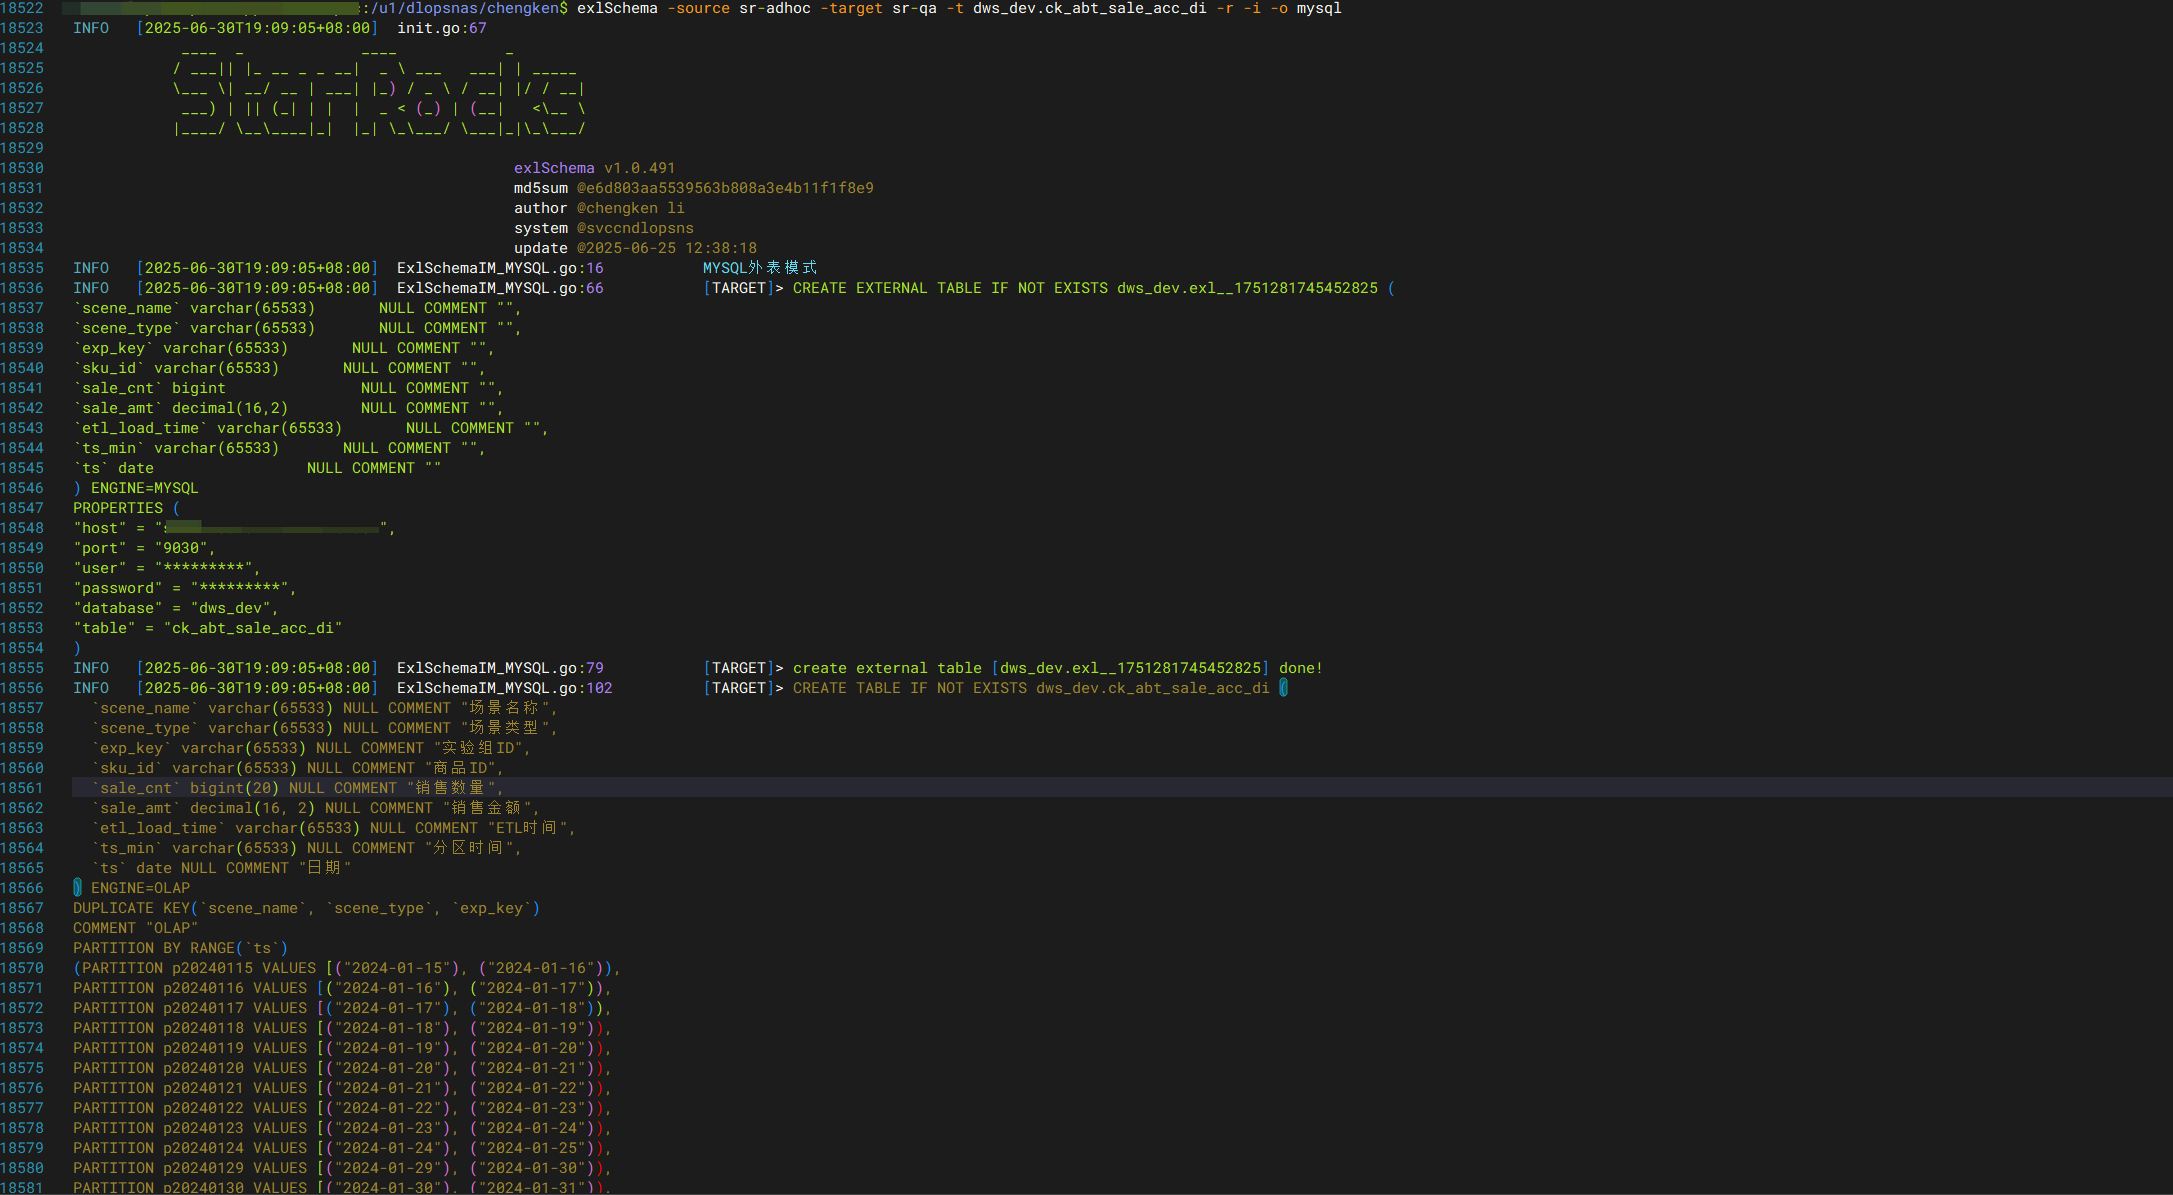Click 'PROPERTIES (' line
The image size is (2173, 1195).
click(127, 508)
